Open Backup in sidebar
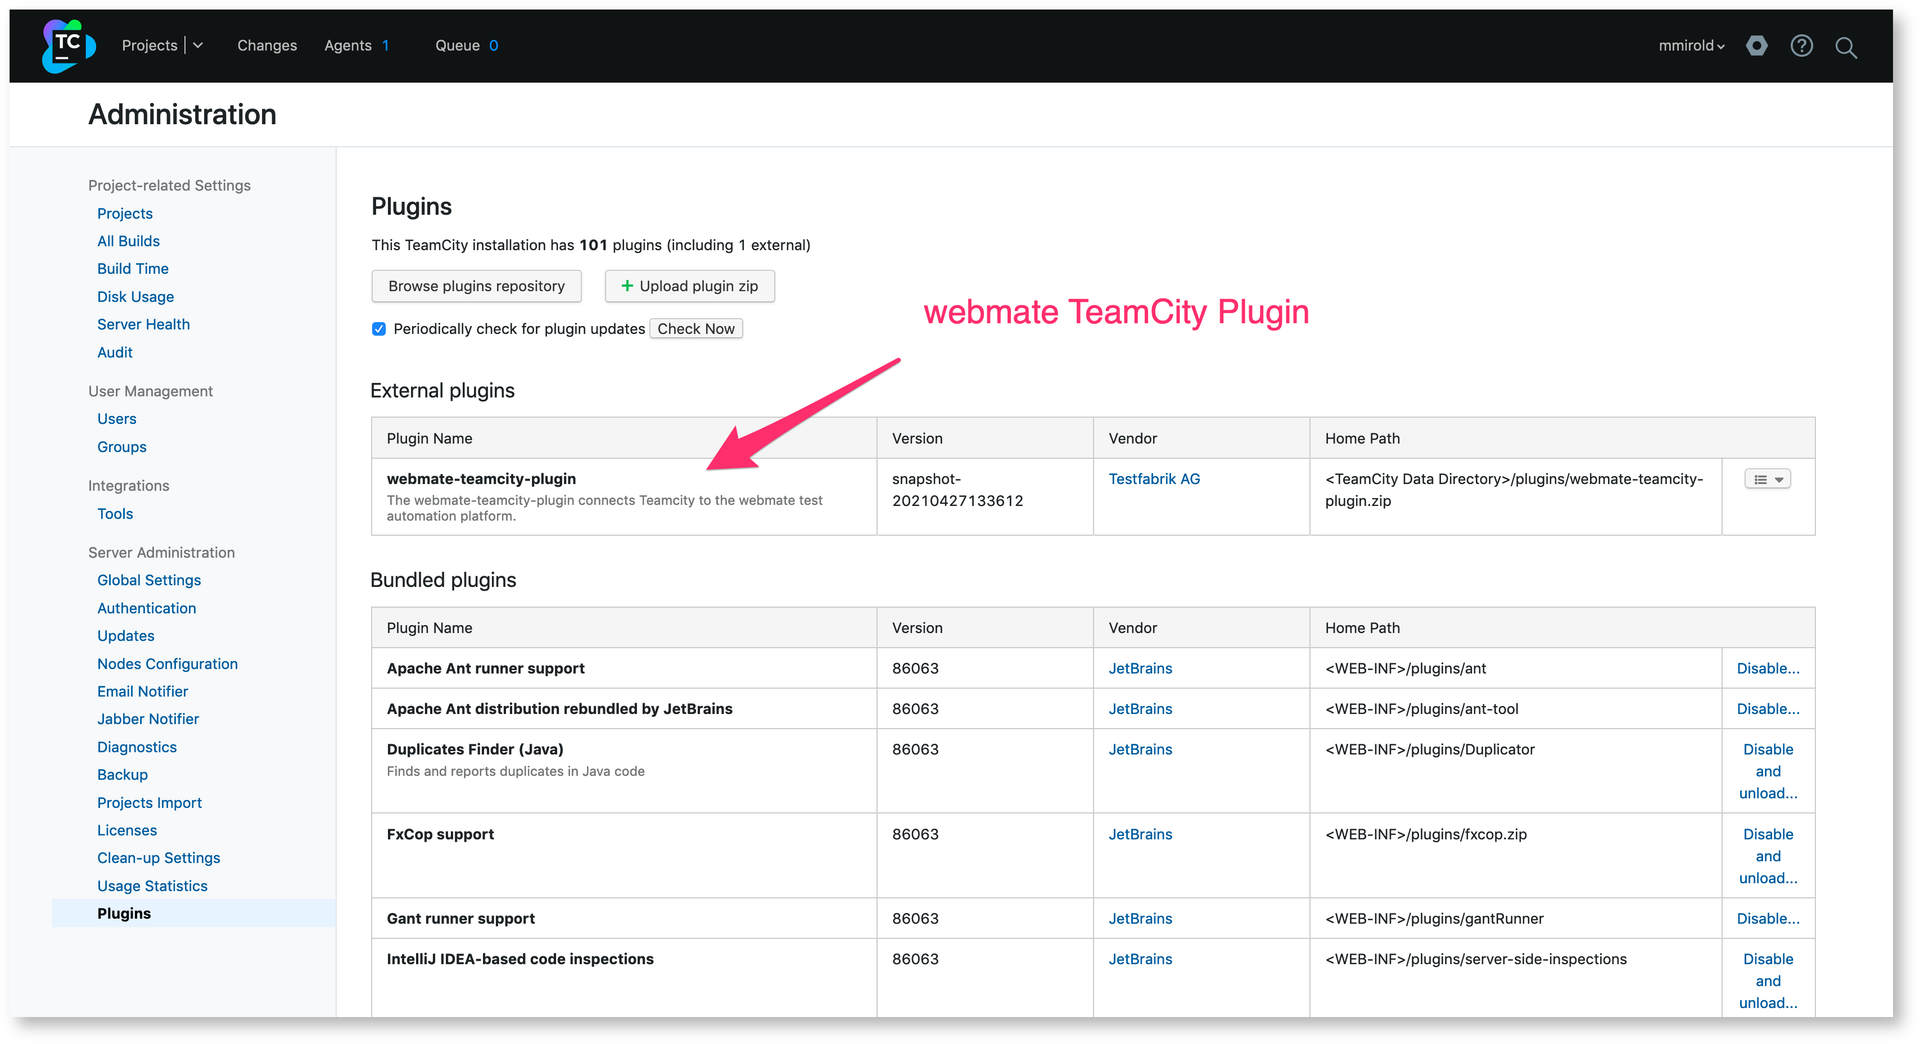1920x1044 pixels. tap(123, 775)
